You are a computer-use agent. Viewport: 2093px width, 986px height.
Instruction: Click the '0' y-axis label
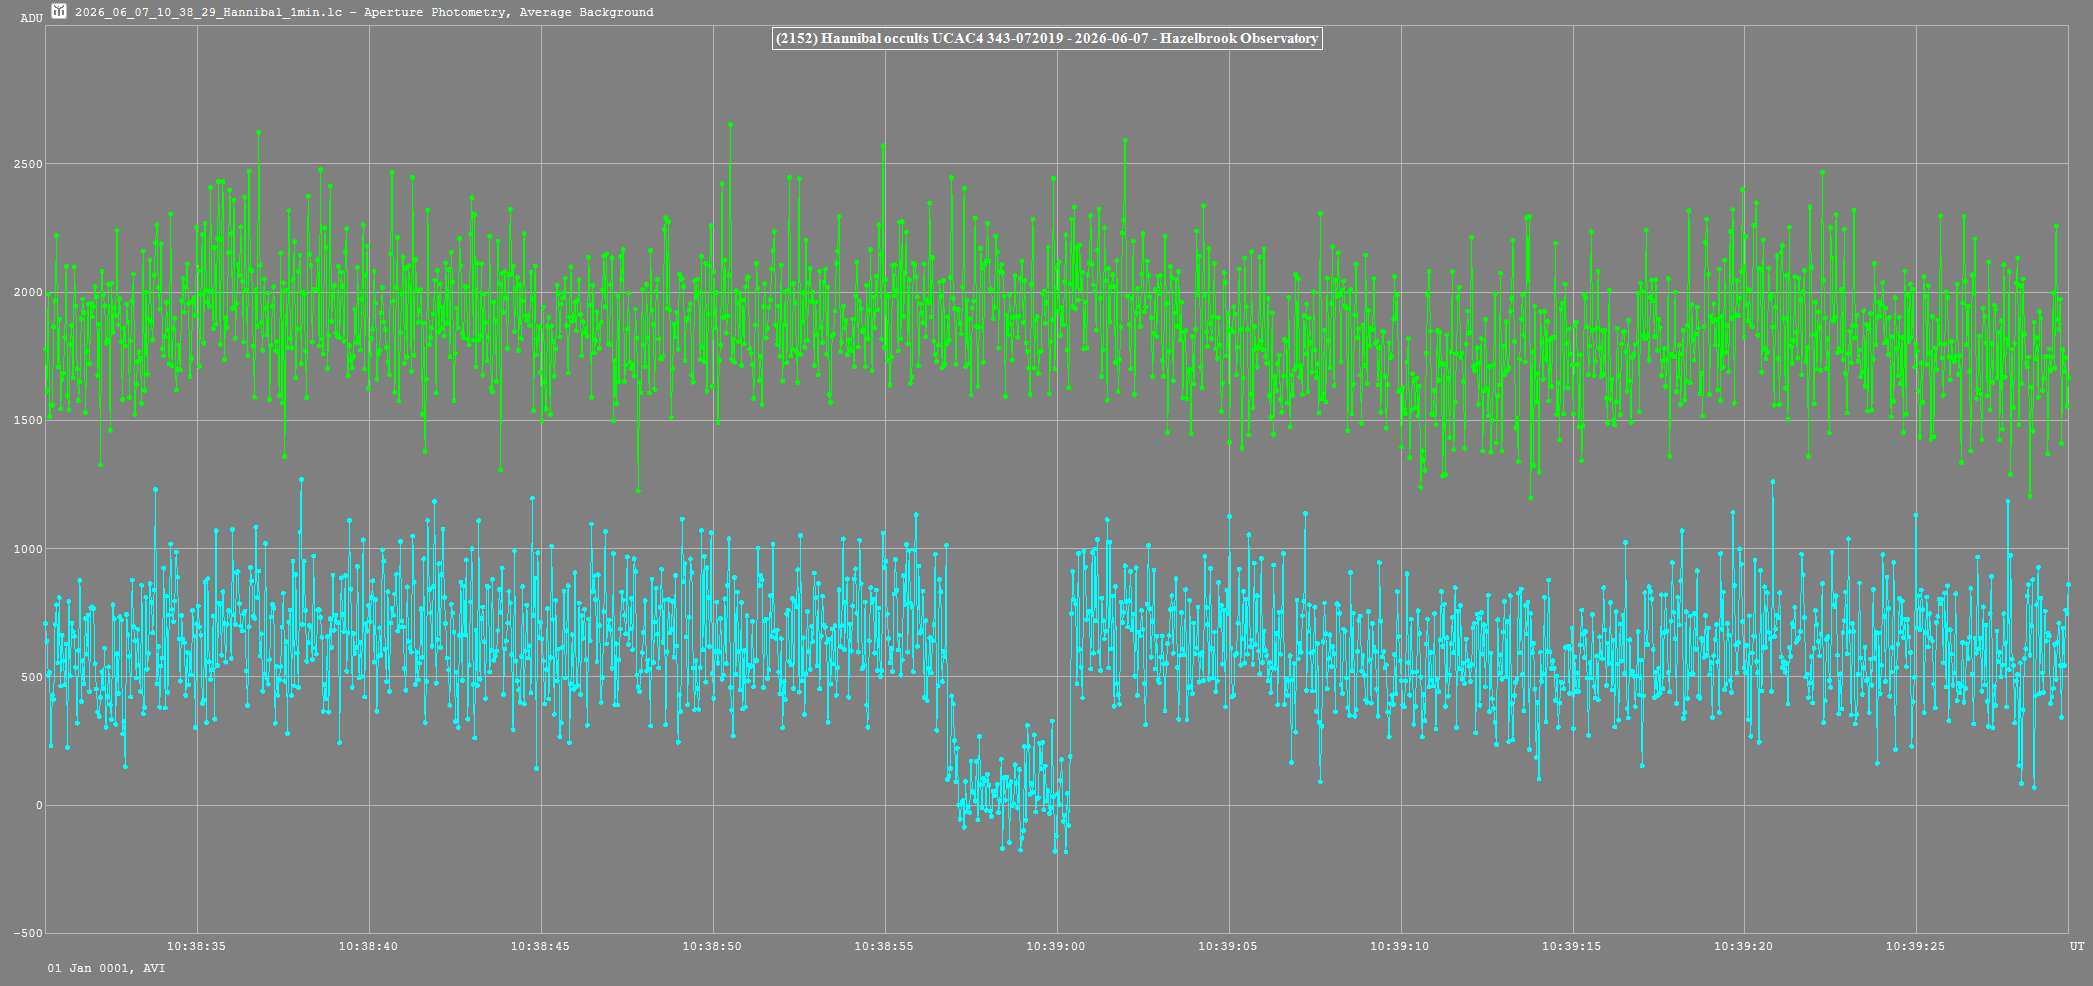coord(40,806)
